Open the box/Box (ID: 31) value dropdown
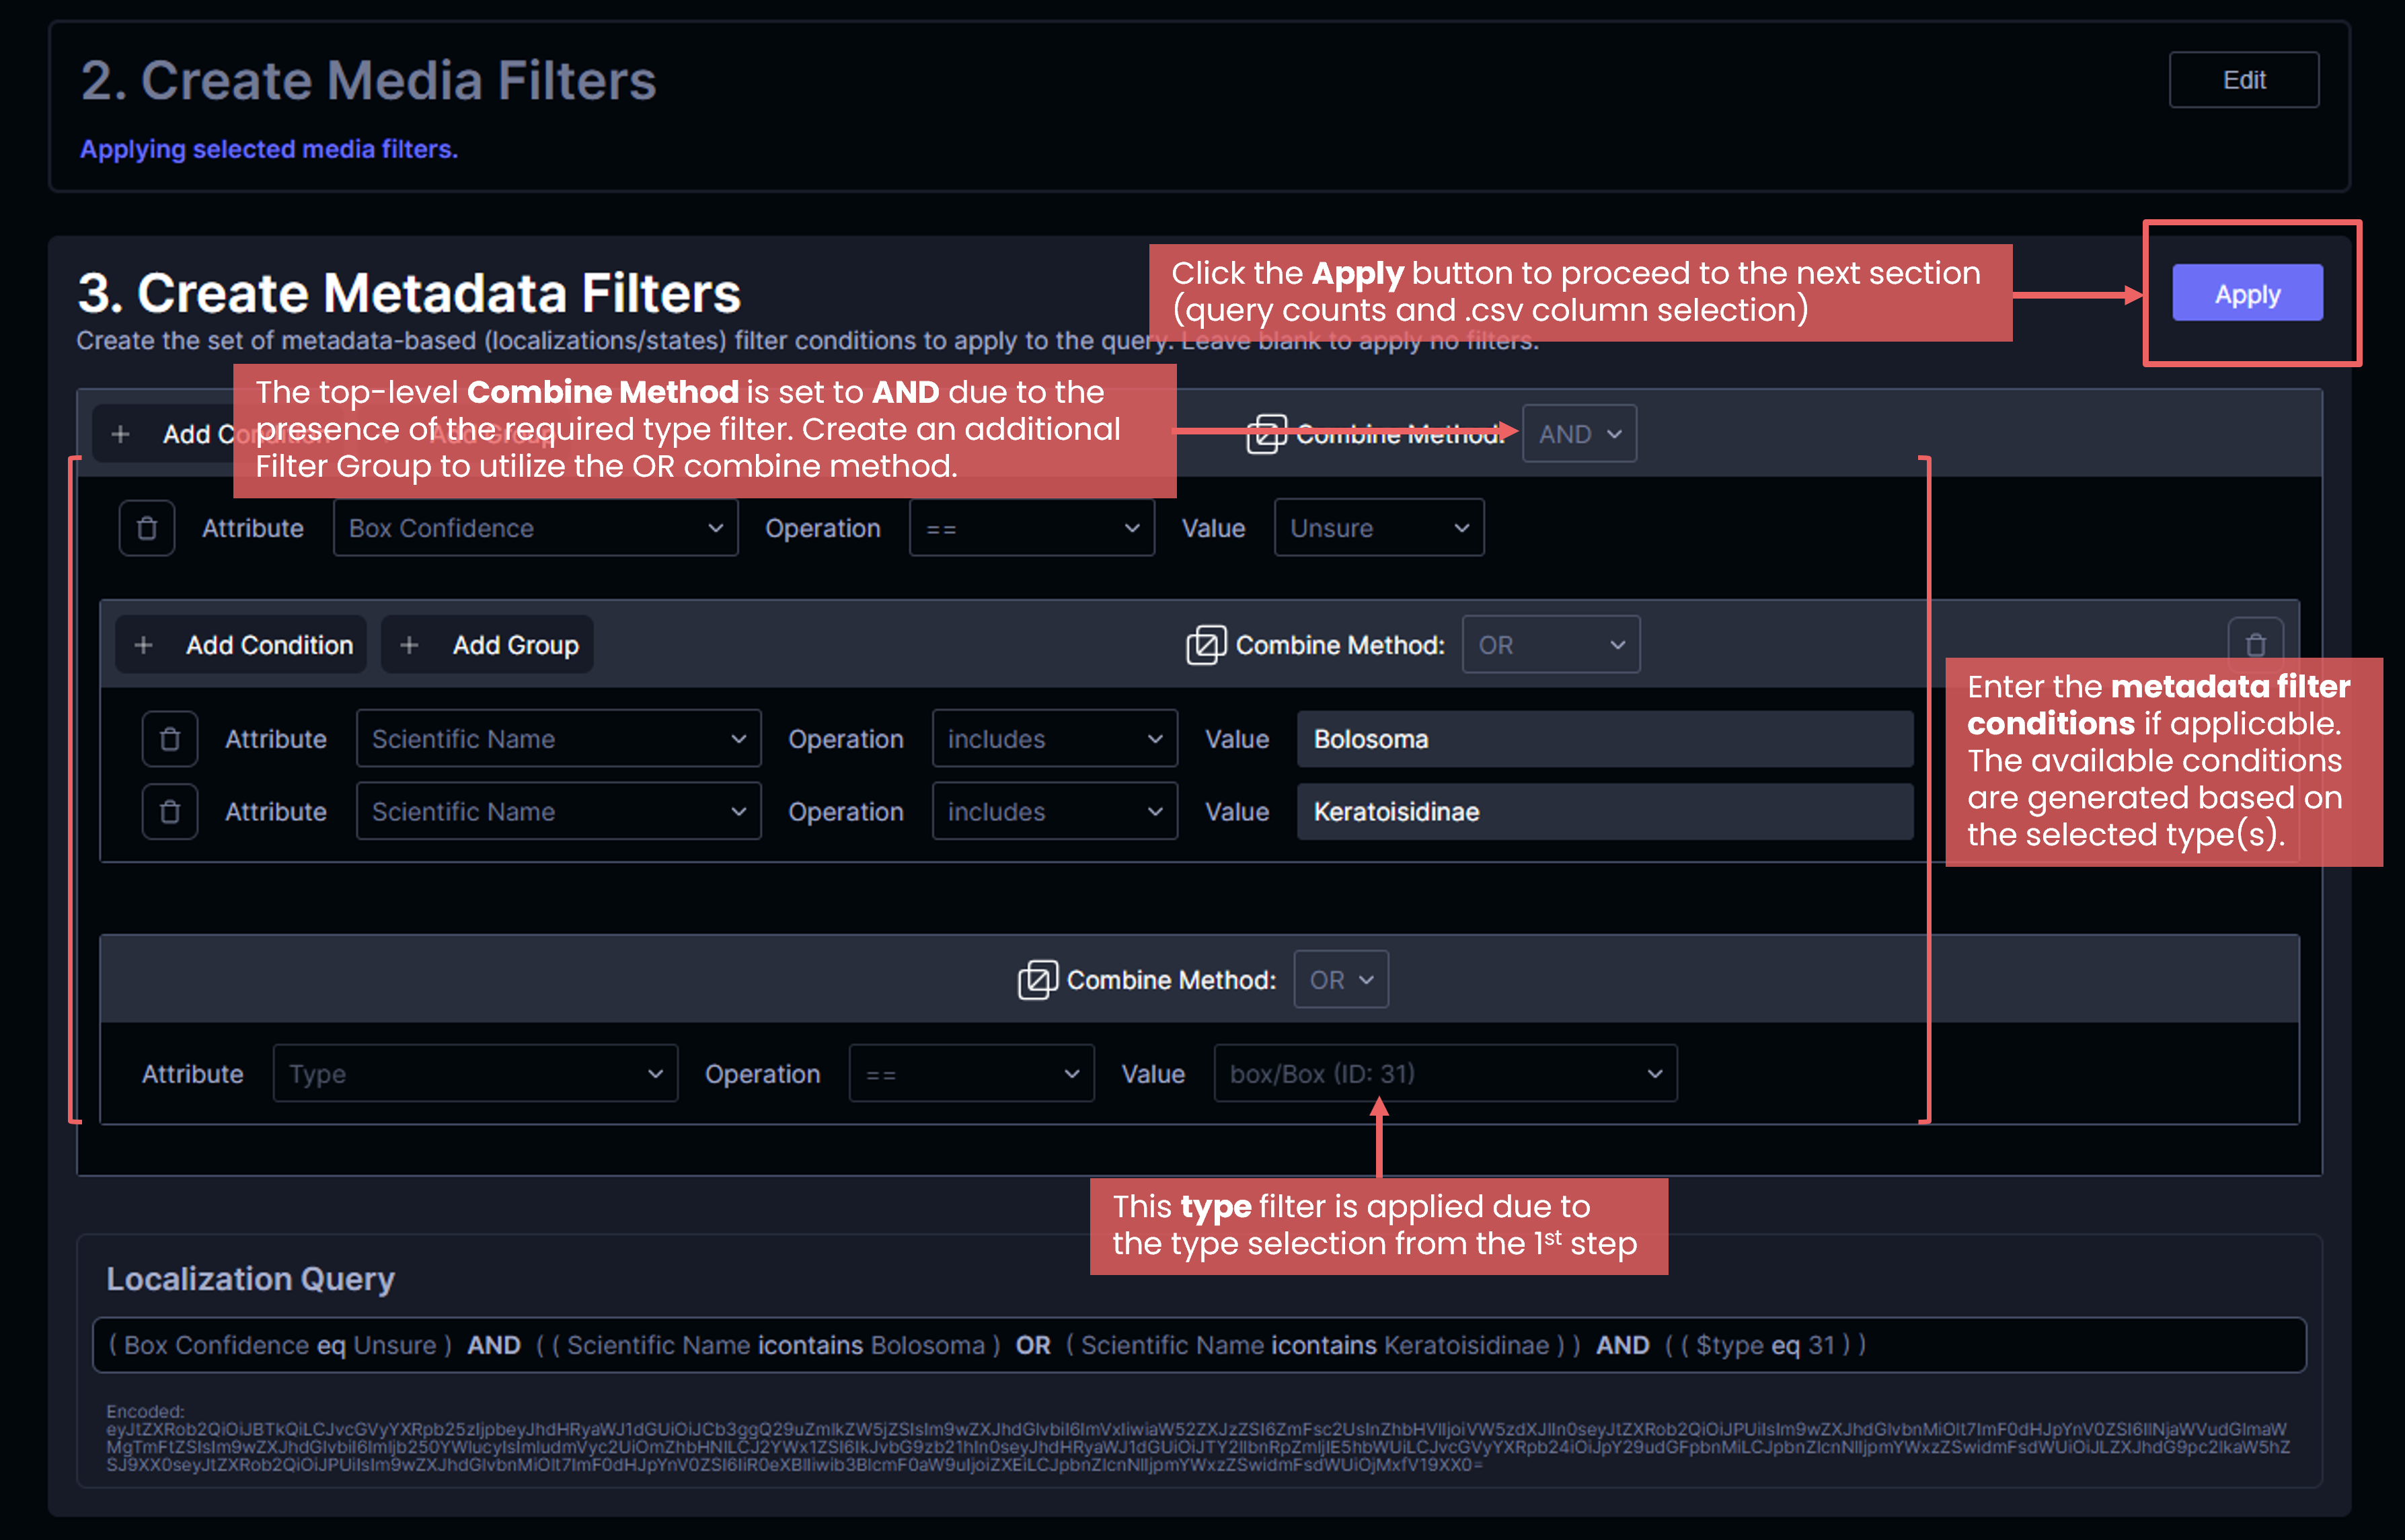Image resolution: width=2405 pixels, height=1540 pixels. click(x=1446, y=1074)
